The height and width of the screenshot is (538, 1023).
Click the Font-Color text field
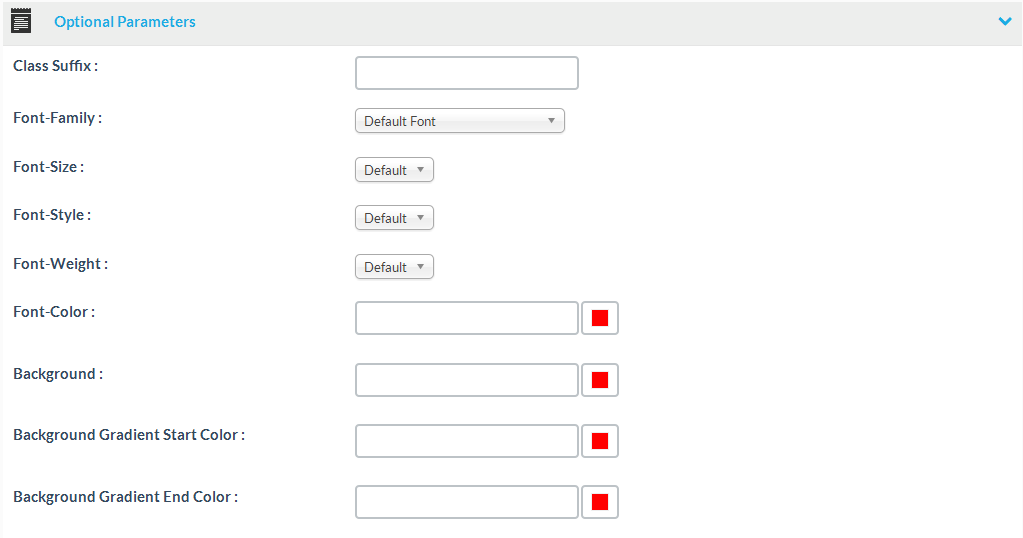(466, 318)
